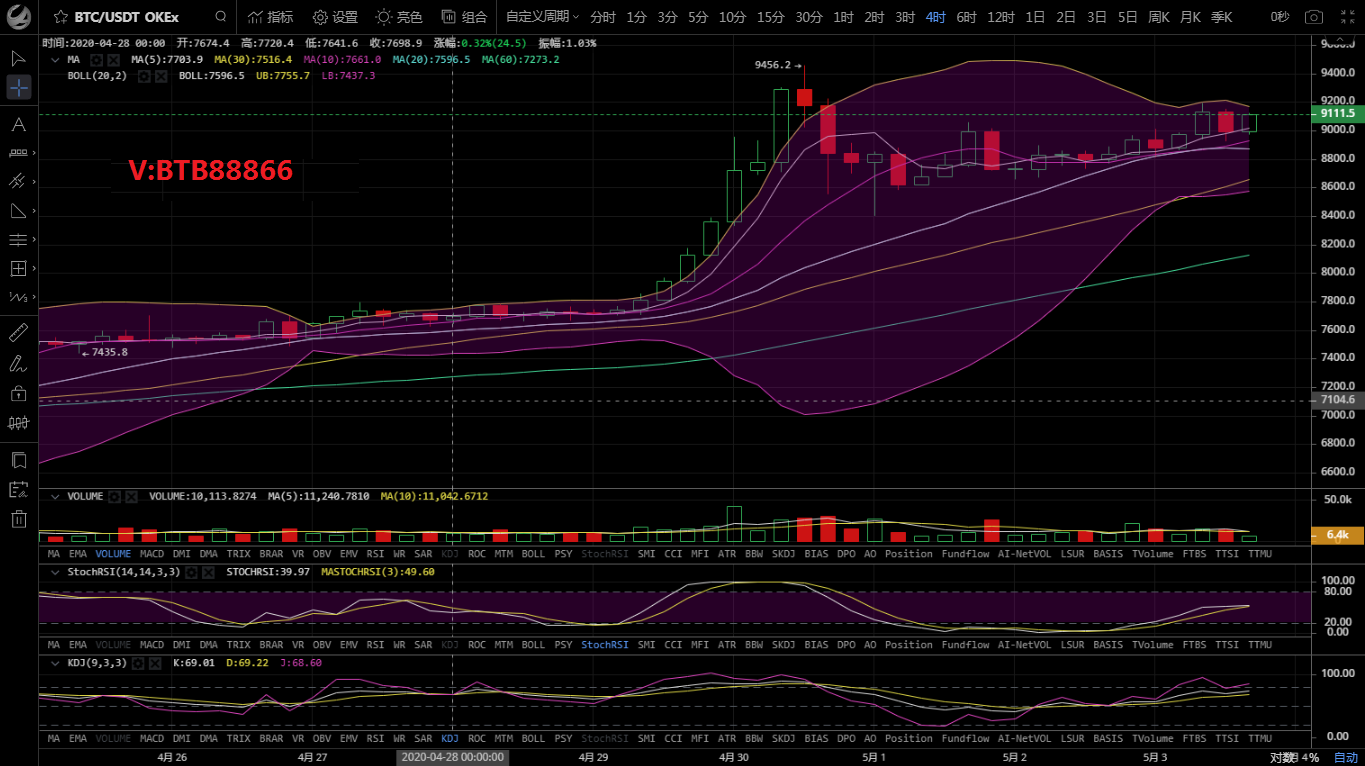The height and width of the screenshot is (766, 1365).
Task: Open the 自定义周期 custom period dropdown
Action: pyautogui.click(x=542, y=17)
